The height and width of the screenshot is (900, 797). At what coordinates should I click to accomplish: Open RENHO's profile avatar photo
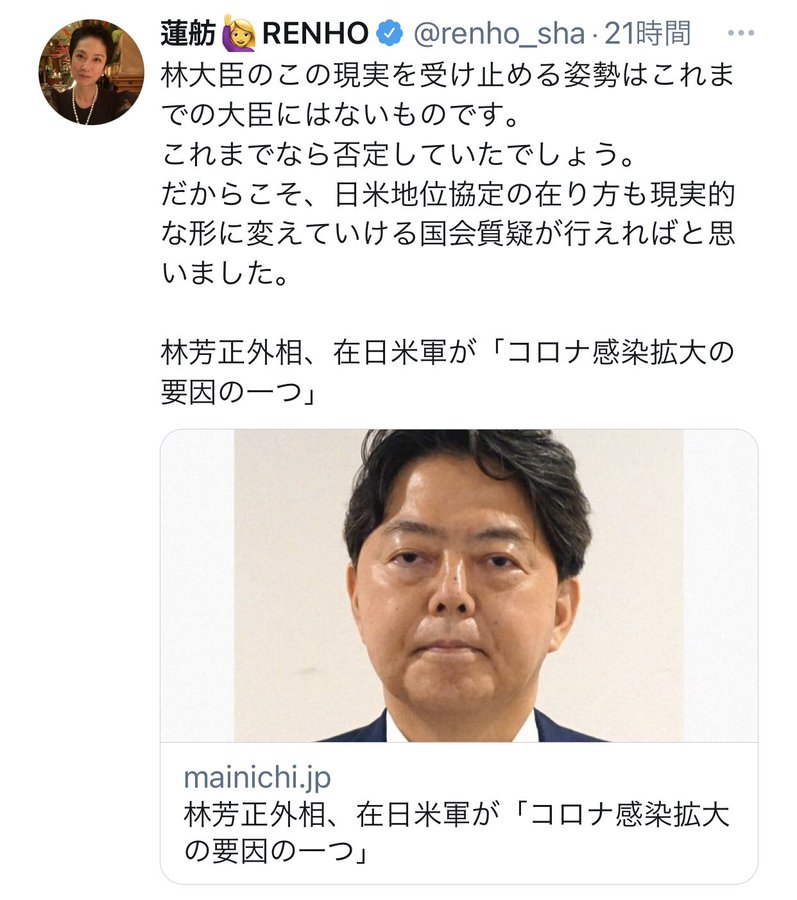(91, 72)
